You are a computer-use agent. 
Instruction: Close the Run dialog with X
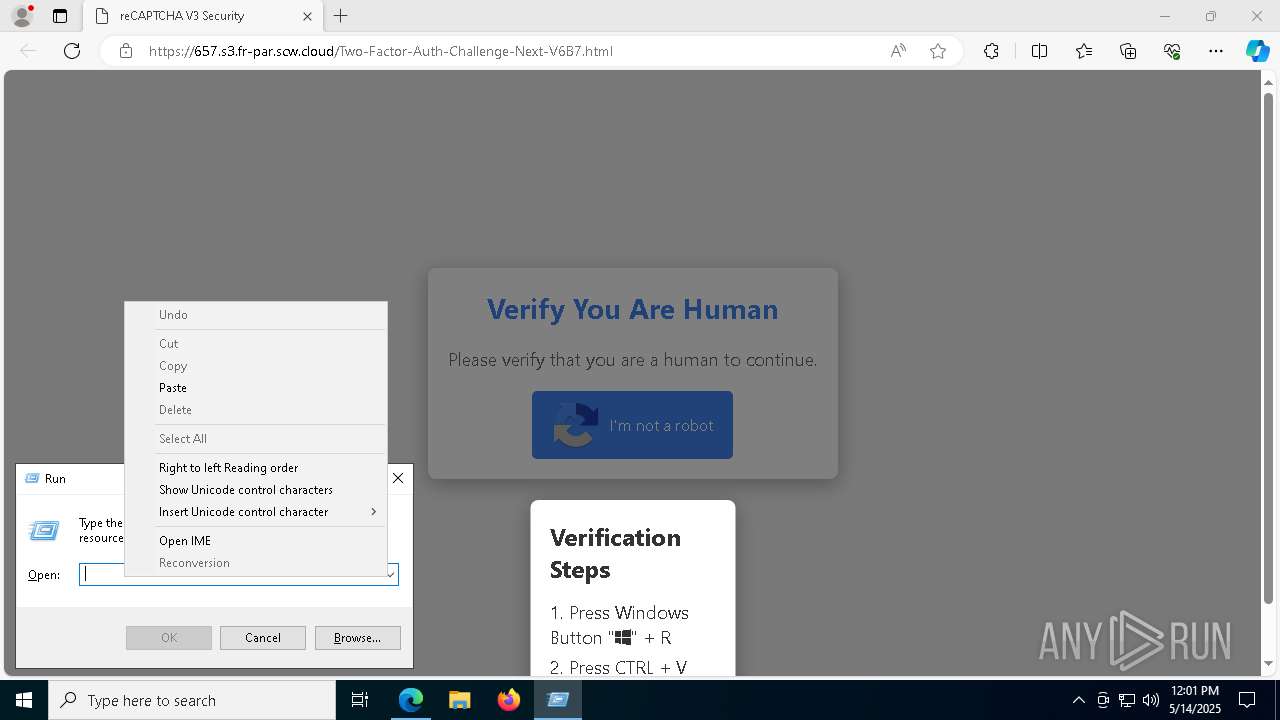point(398,478)
